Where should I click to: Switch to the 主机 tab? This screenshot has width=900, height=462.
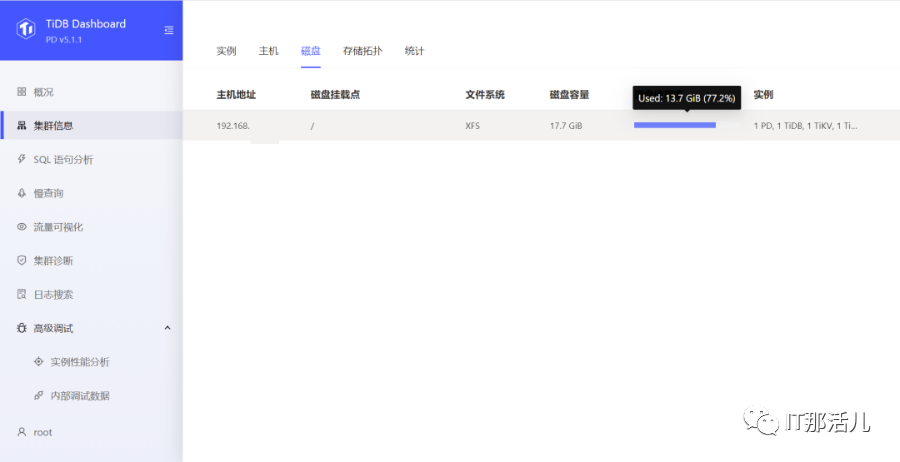coord(269,51)
